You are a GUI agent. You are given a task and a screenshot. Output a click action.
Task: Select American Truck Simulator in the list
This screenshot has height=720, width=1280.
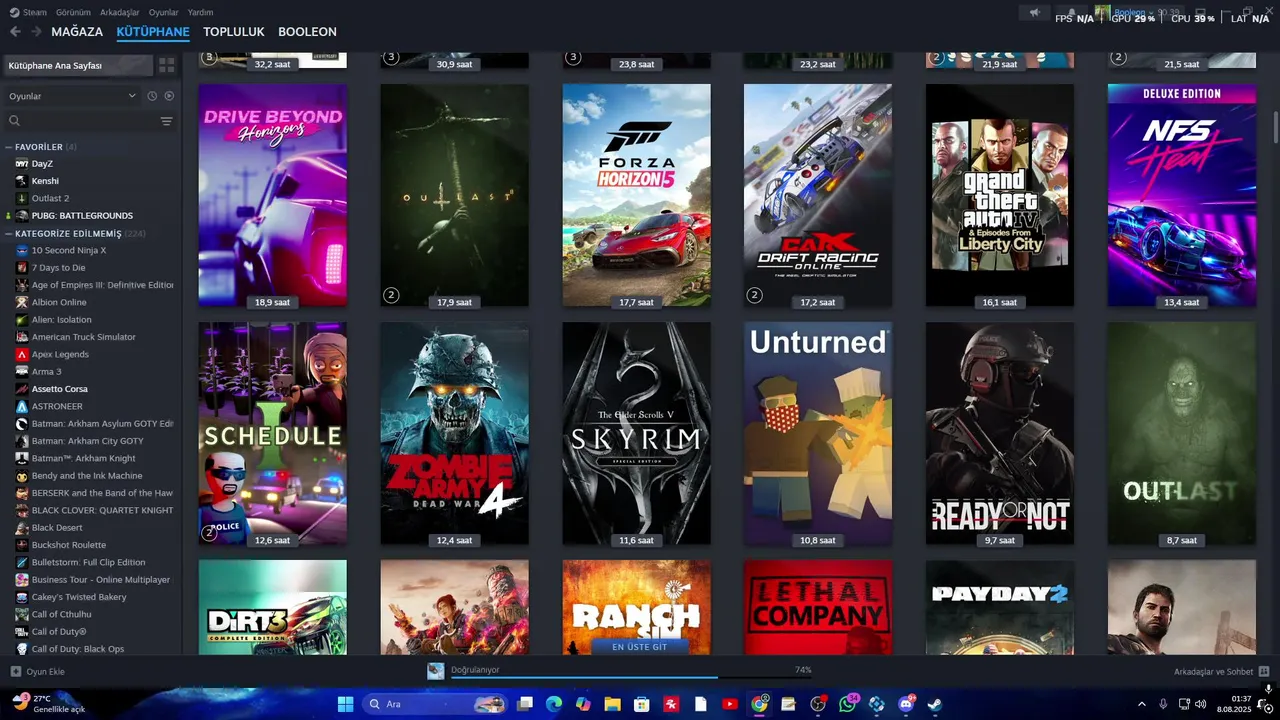click(x=84, y=337)
